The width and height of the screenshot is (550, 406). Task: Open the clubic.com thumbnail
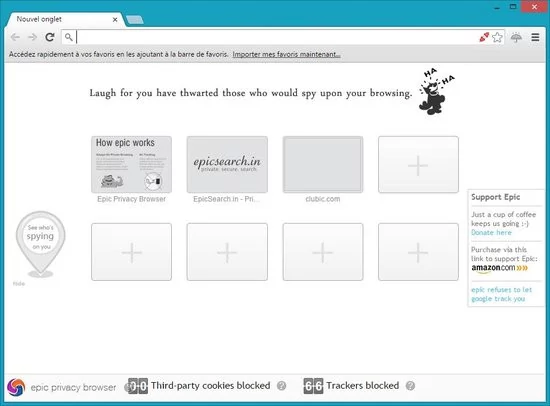(323, 164)
